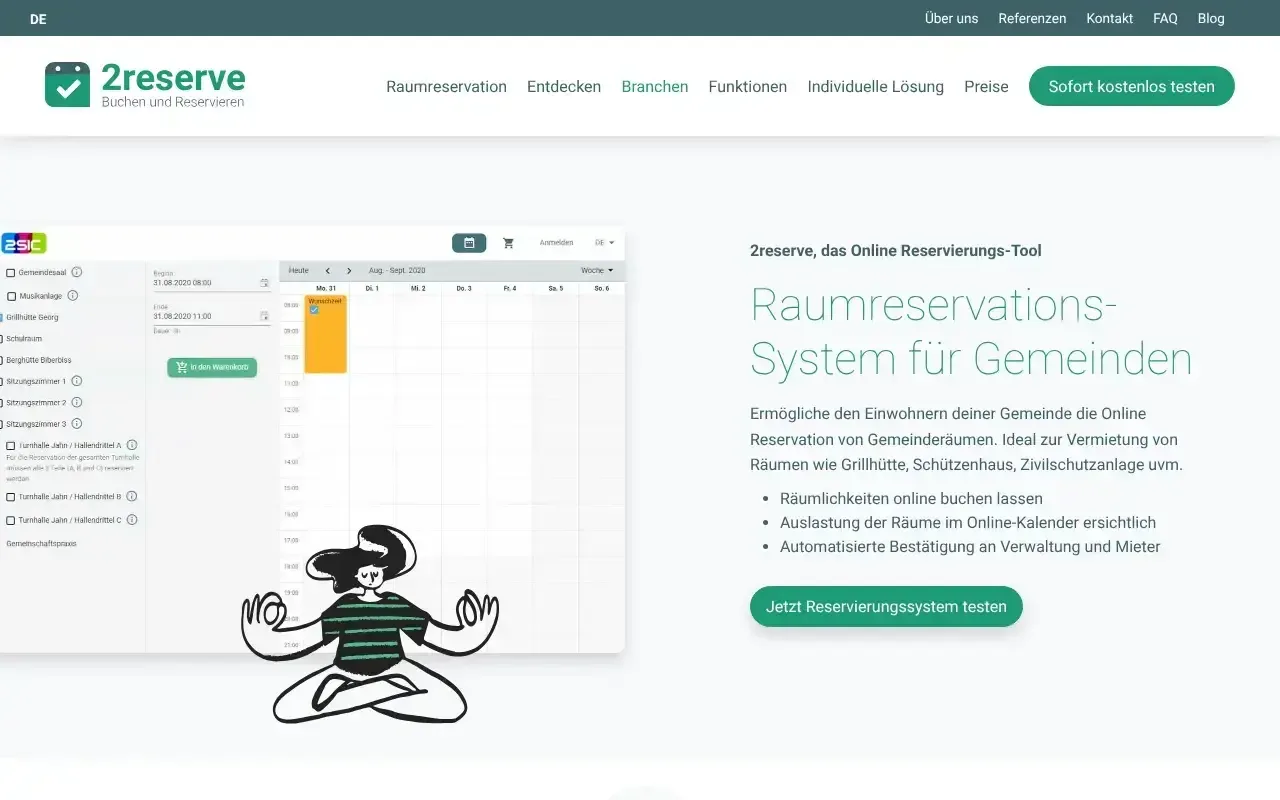The width and height of the screenshot is (1280, 800).
Task: Advance to next week with right arrow
Action: [349, 271]
